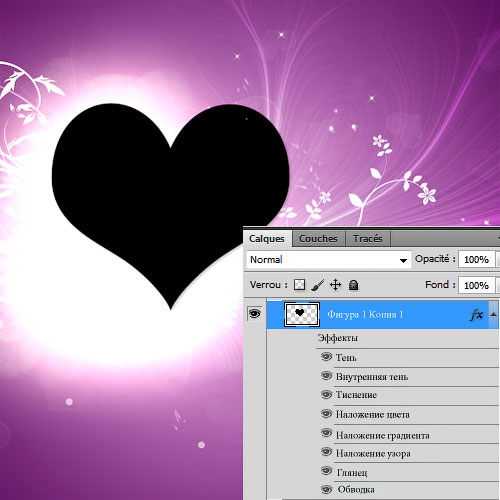This screenshot has width=500, height=500.
Task: Toggle visibility of Наложение градиента effect
Action: [326, 433]
